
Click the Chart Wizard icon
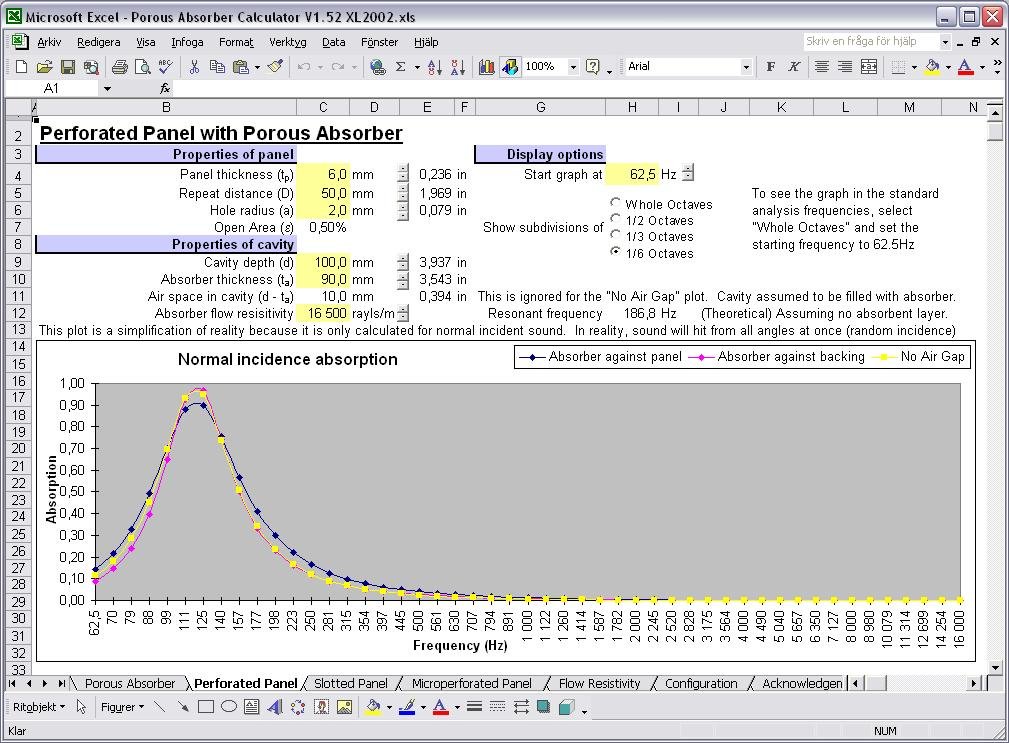(487, 67)
